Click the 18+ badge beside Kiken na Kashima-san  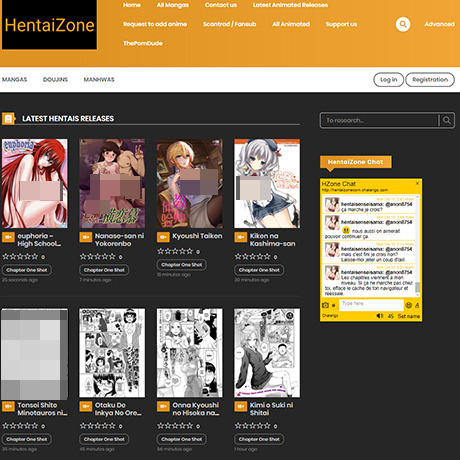(x=240, y=237)
